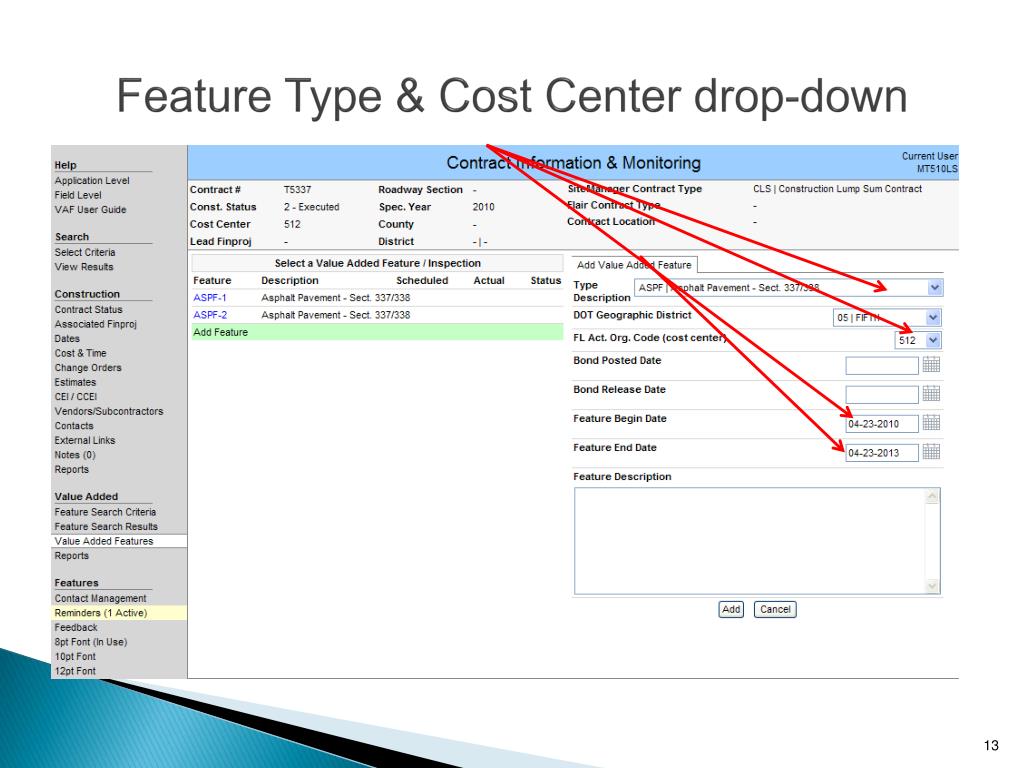The height and width of the screenshot is (768, 1024).
Task: Open Feedback
Action: coord(76,628)
